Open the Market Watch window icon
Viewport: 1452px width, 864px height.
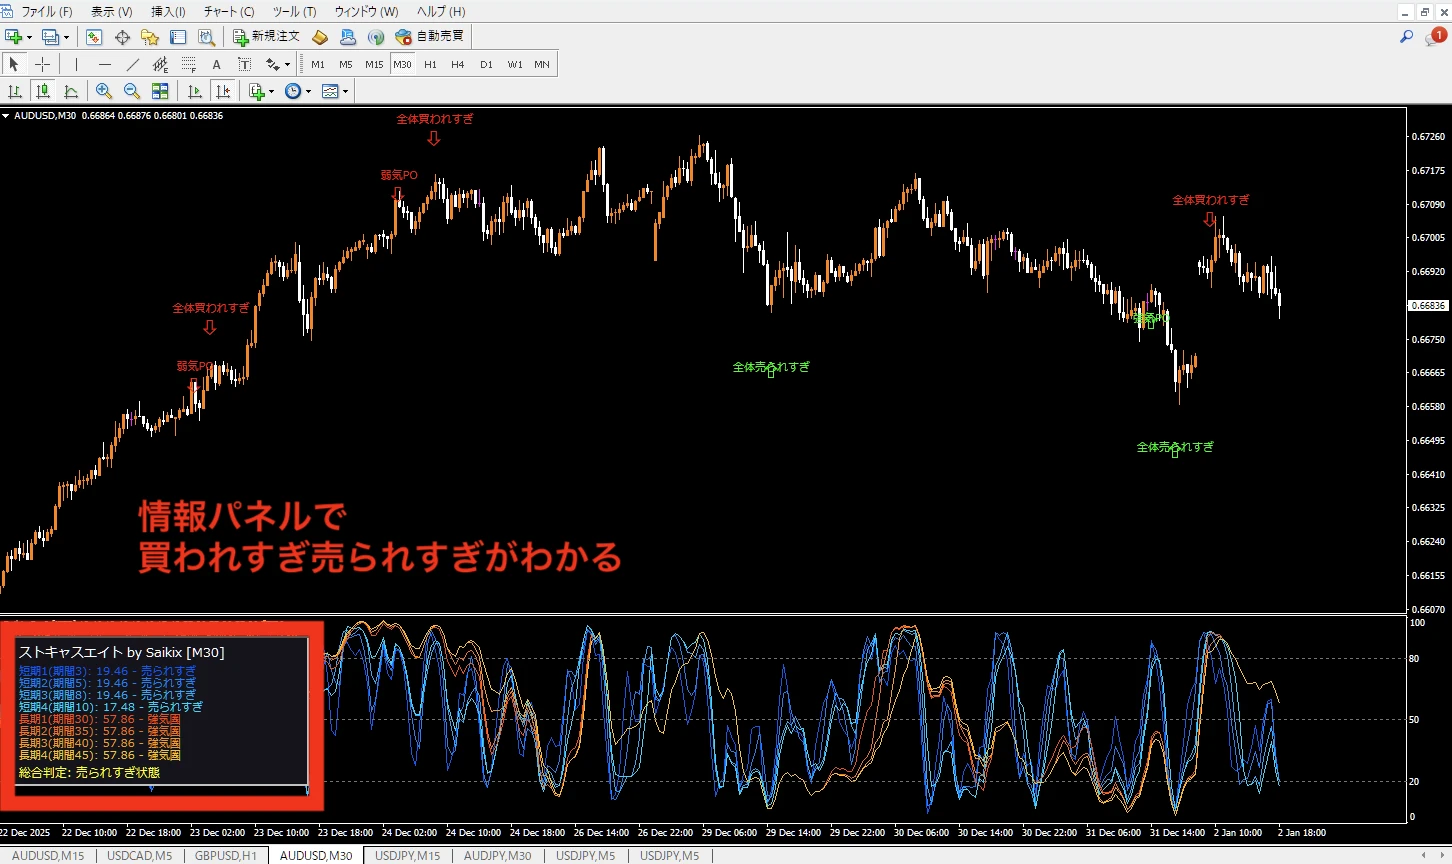click(94, 37)
